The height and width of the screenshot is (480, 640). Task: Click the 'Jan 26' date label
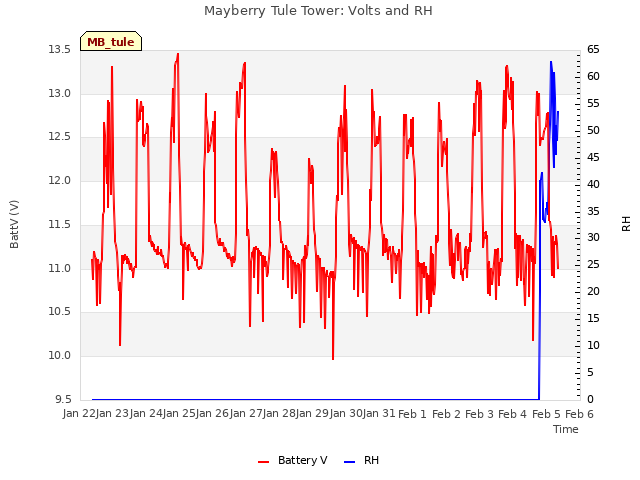point(212,414)
